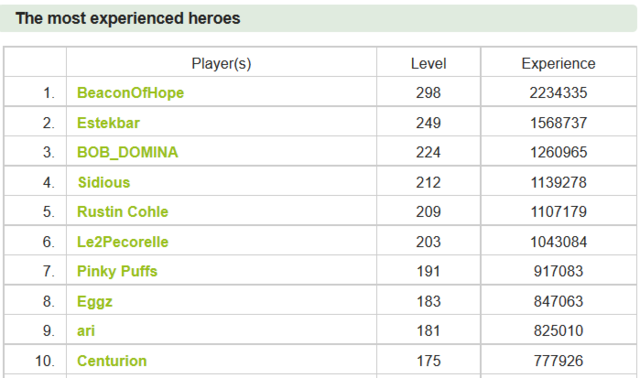Open Estekbar player profile

pos(108,123)
